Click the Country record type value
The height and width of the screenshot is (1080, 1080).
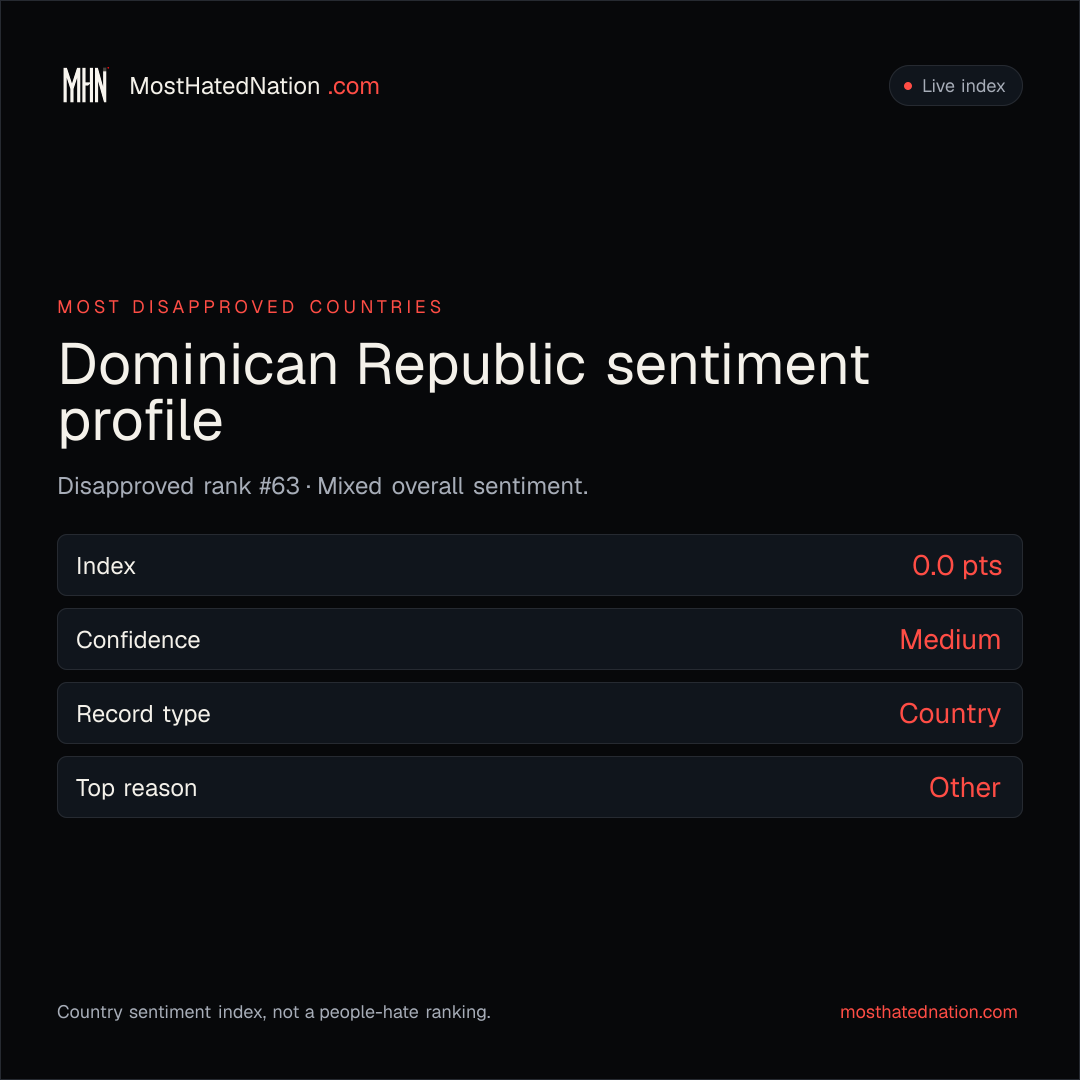950,714
